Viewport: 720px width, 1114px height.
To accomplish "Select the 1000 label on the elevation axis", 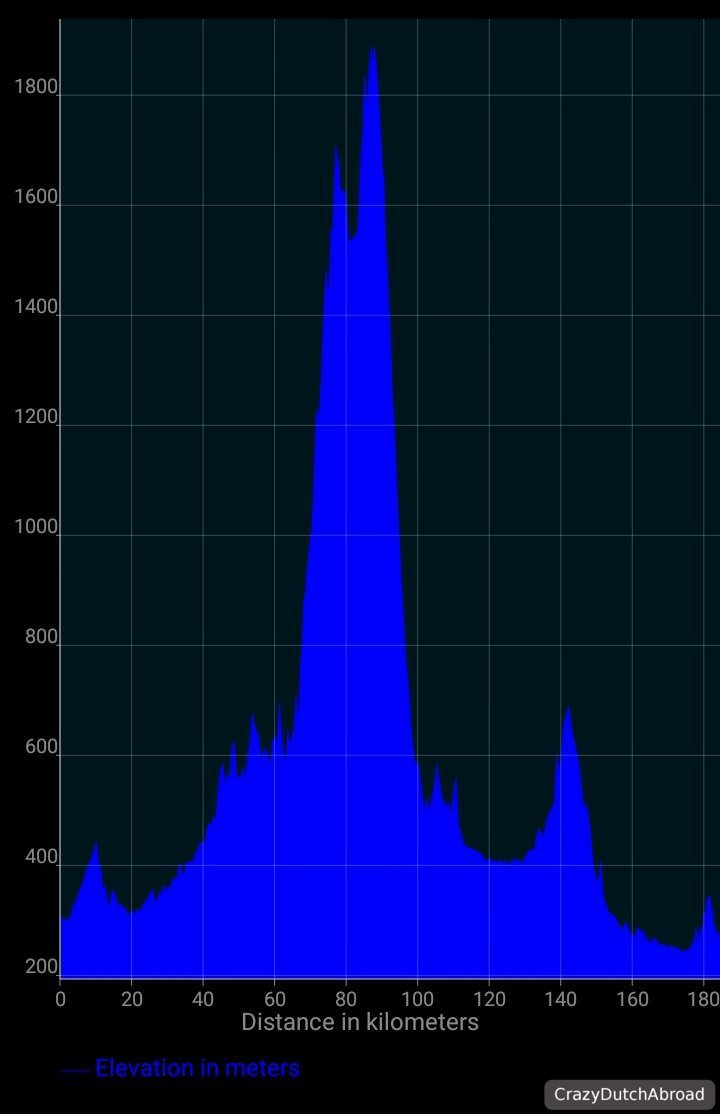I will [36, 526].
